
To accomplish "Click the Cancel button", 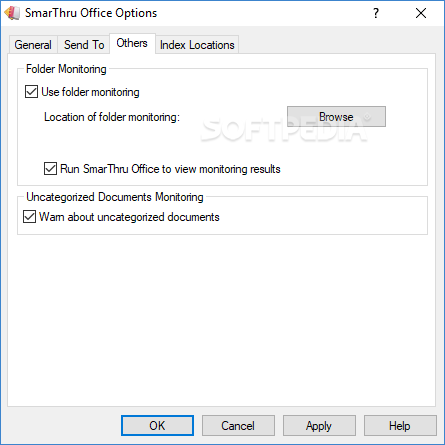I will pos(238,426).
